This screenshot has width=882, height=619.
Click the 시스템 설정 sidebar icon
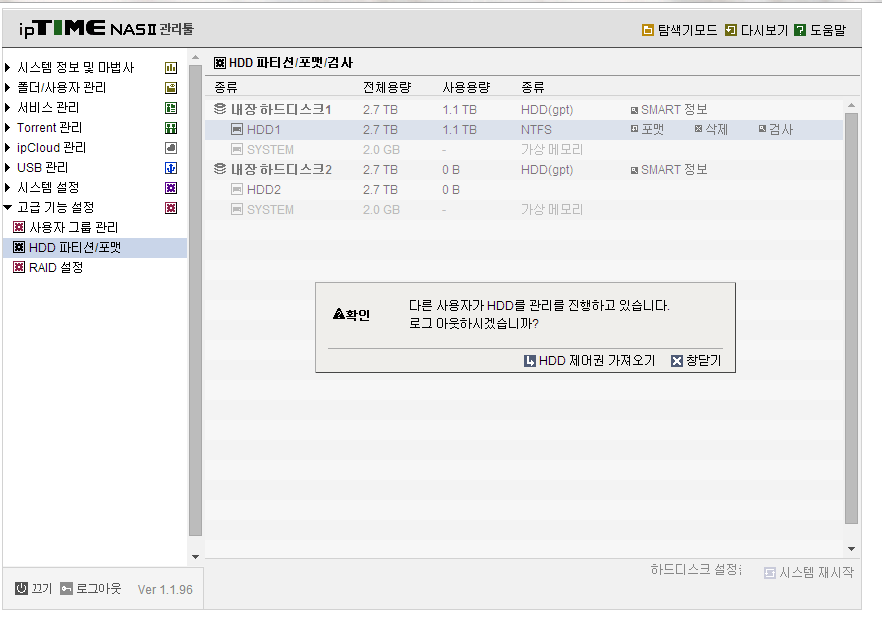click(x=171, y=188)
